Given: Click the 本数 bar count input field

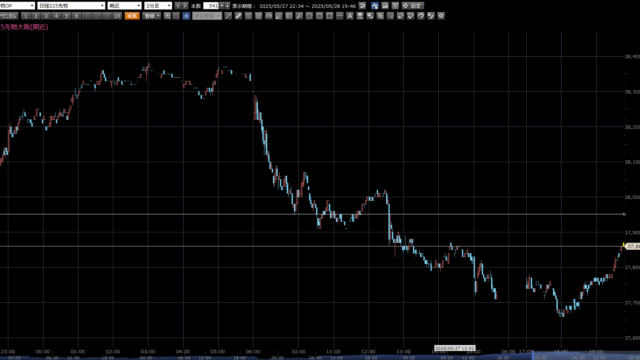Looking at the screenshot, I should click(211, 6).
